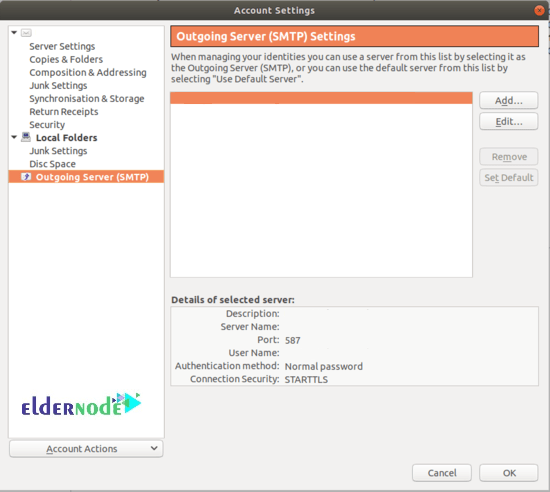The height and width of the screenshot is (492, 550).
Task: Select Return Receipts item
Action: (x=64, y=112)
